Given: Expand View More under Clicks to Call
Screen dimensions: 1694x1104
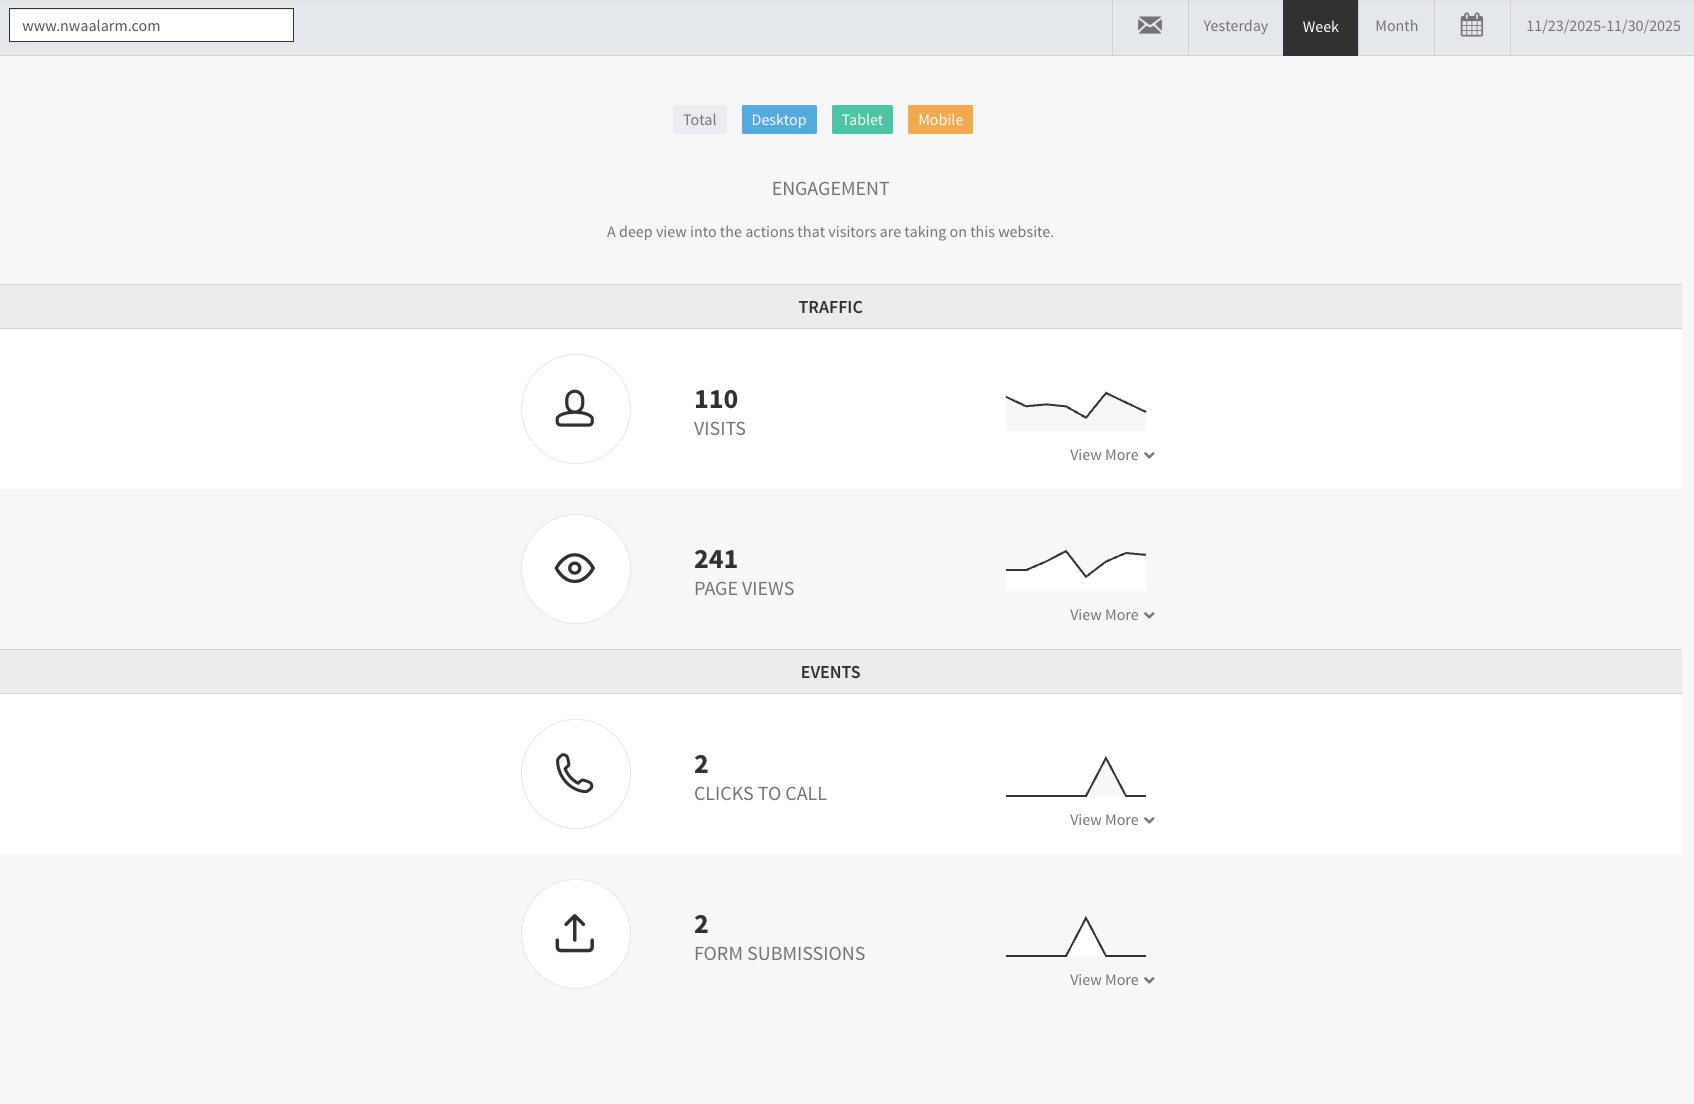Looking at the screenshot, I should tap(1112, 820).
